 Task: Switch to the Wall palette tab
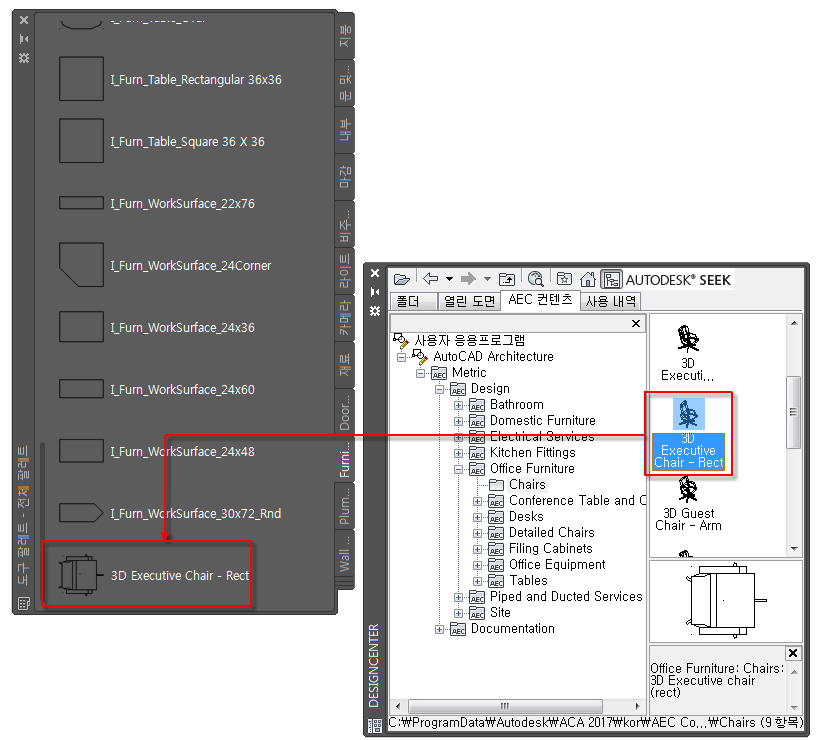tap(344, 553)
